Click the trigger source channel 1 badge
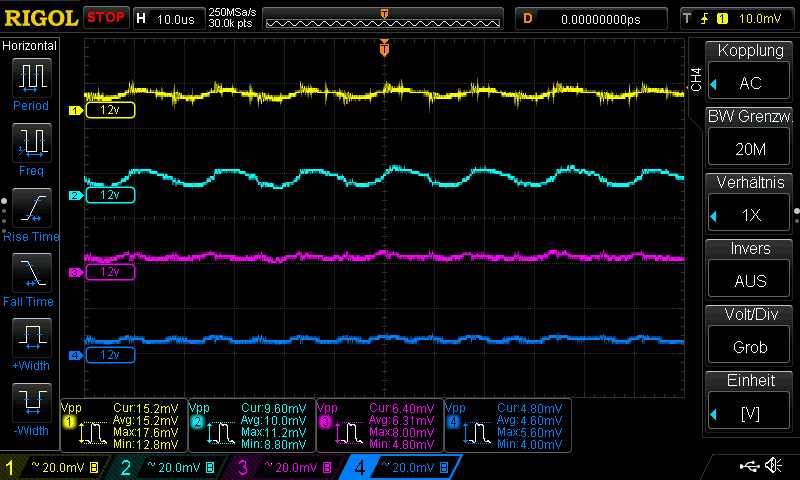800x480 pixels. click(722, 19)
